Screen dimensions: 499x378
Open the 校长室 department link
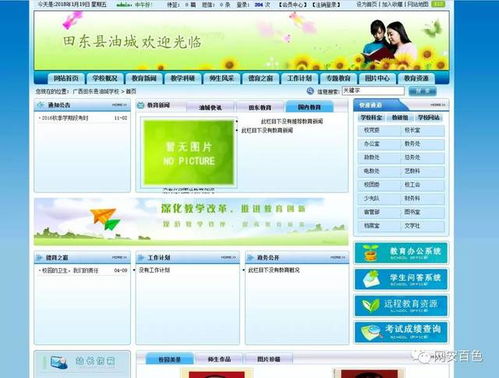413,130
